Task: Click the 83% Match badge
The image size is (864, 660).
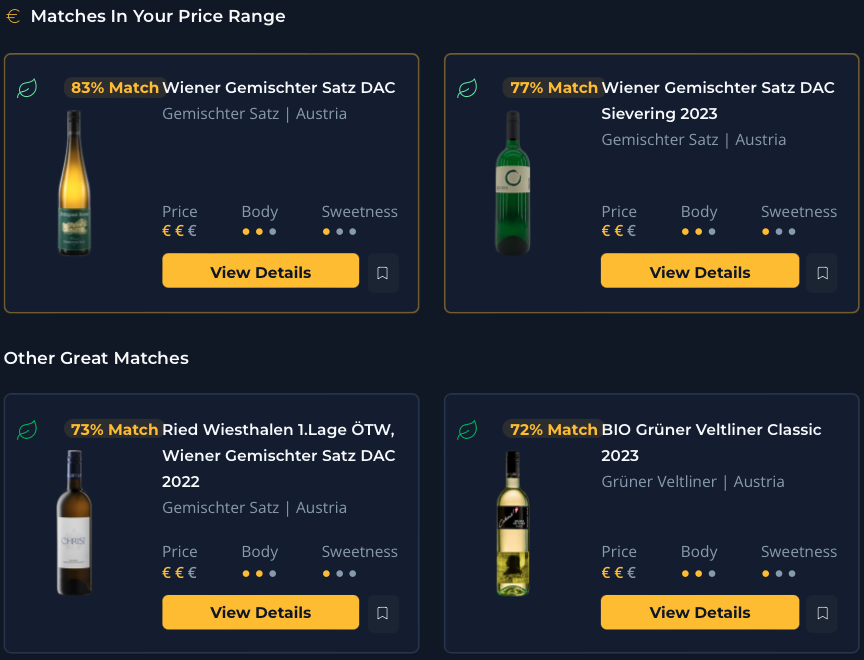Action: coord(113,87)
